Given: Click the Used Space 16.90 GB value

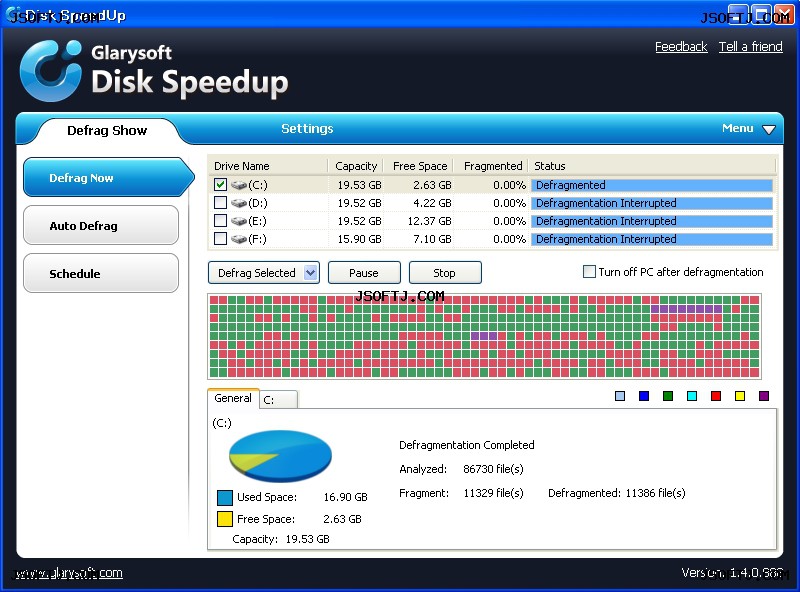Looking at the screenshot, I should coord(345,497).
